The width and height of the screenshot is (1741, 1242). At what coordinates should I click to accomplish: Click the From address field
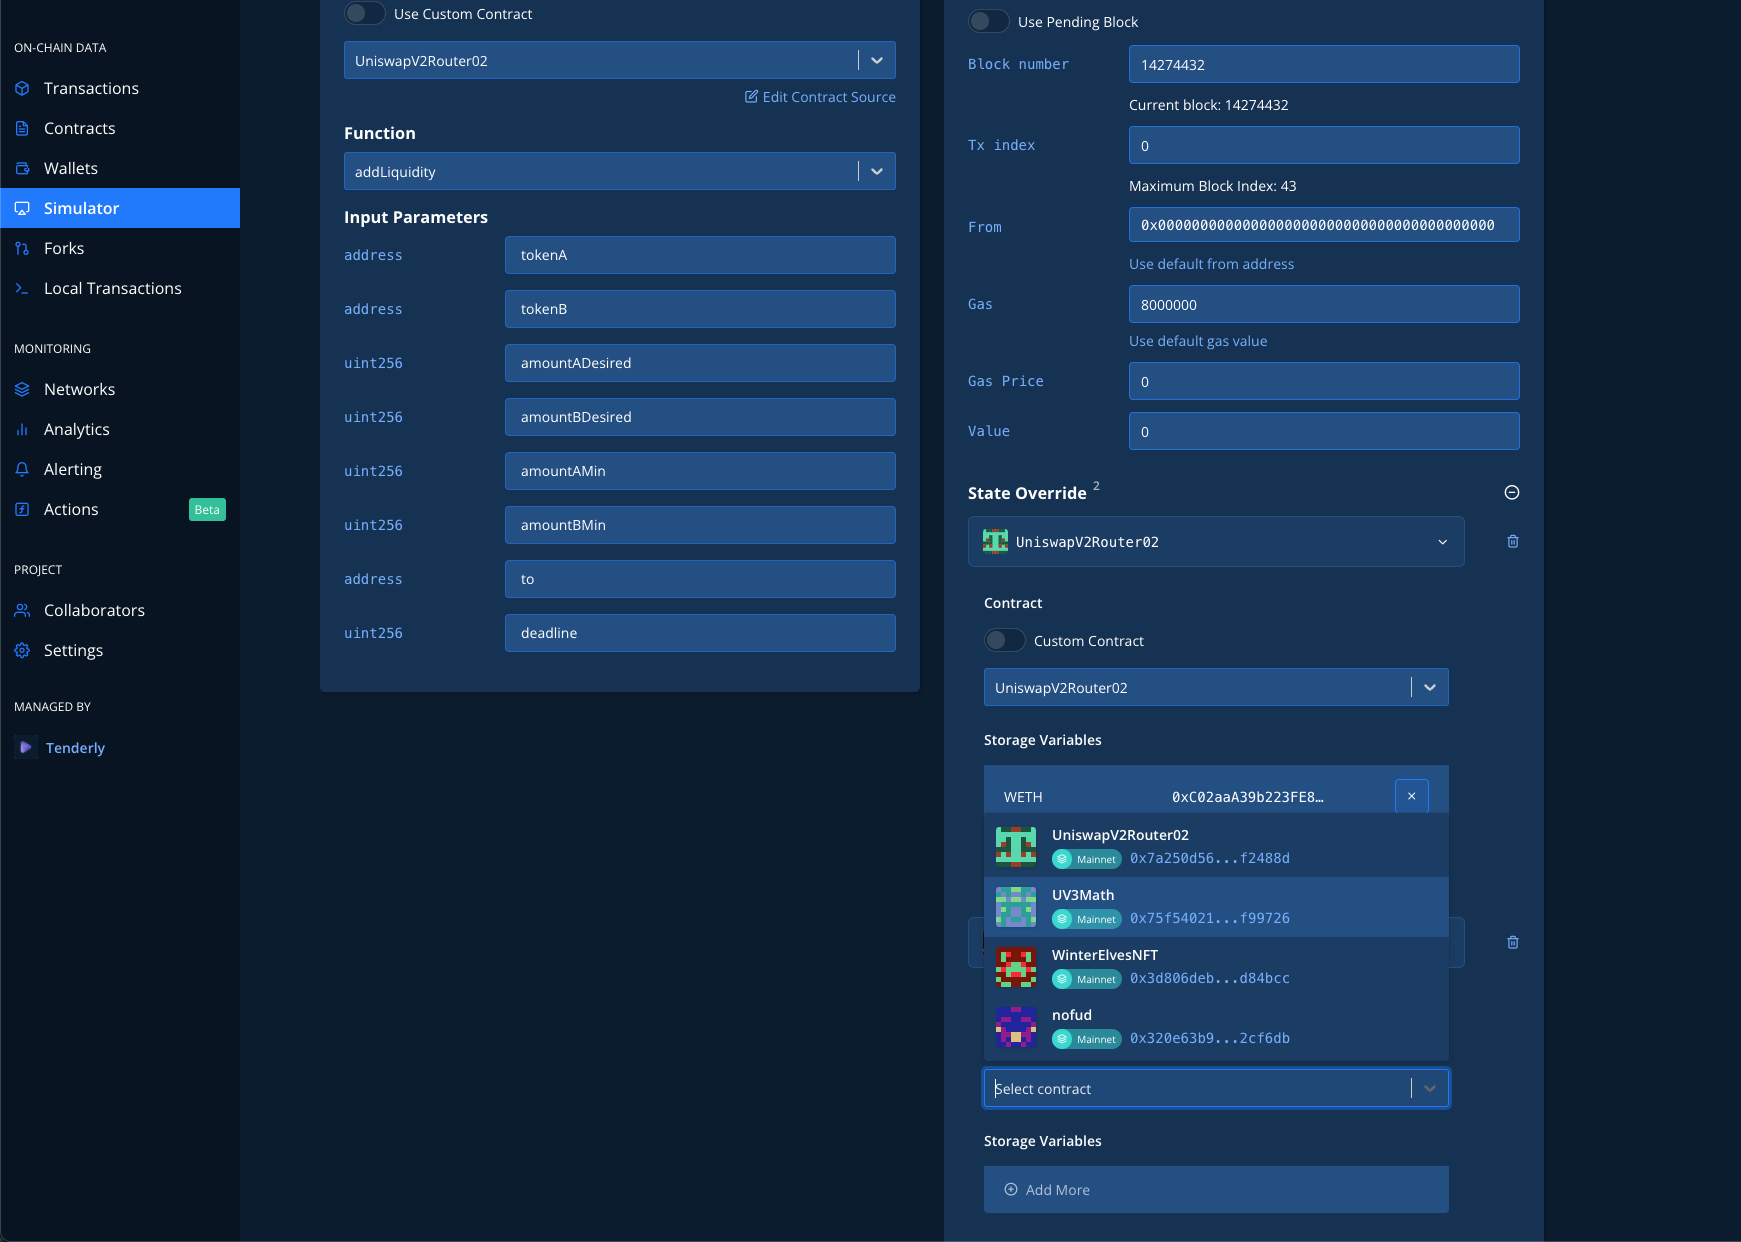tap(1324, 225)
